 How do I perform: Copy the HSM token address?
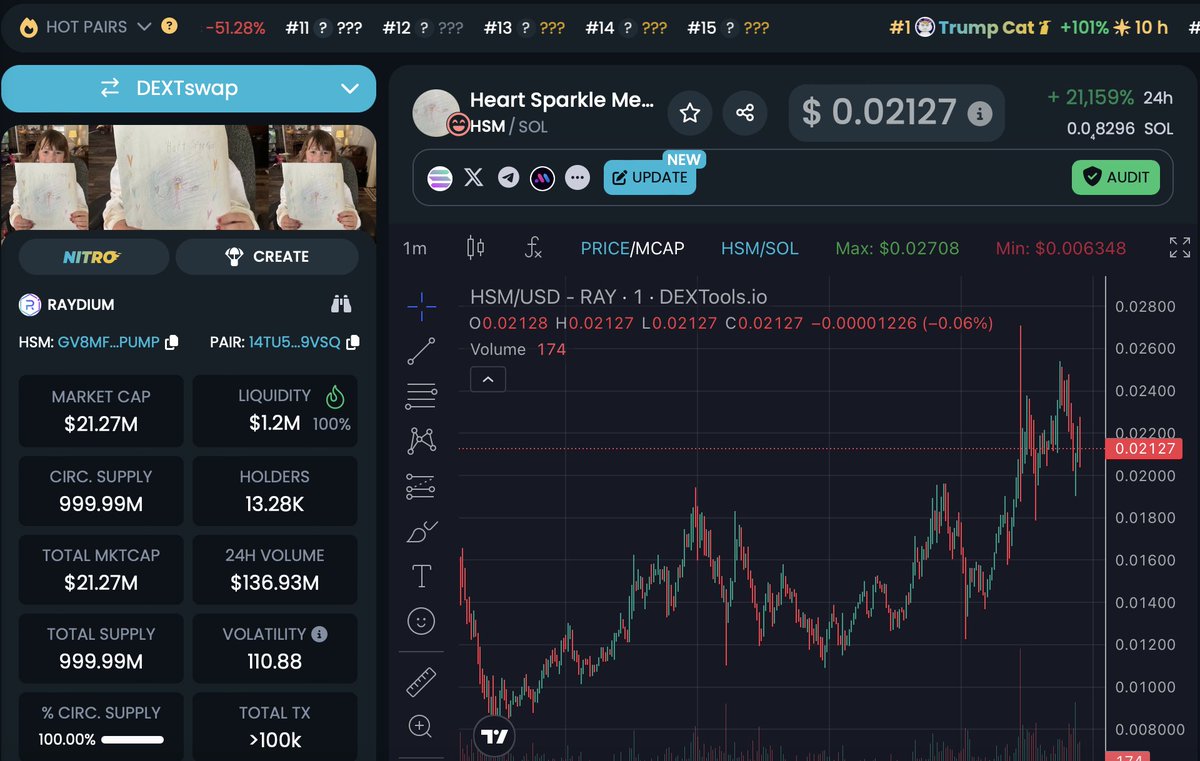(172, 342)
